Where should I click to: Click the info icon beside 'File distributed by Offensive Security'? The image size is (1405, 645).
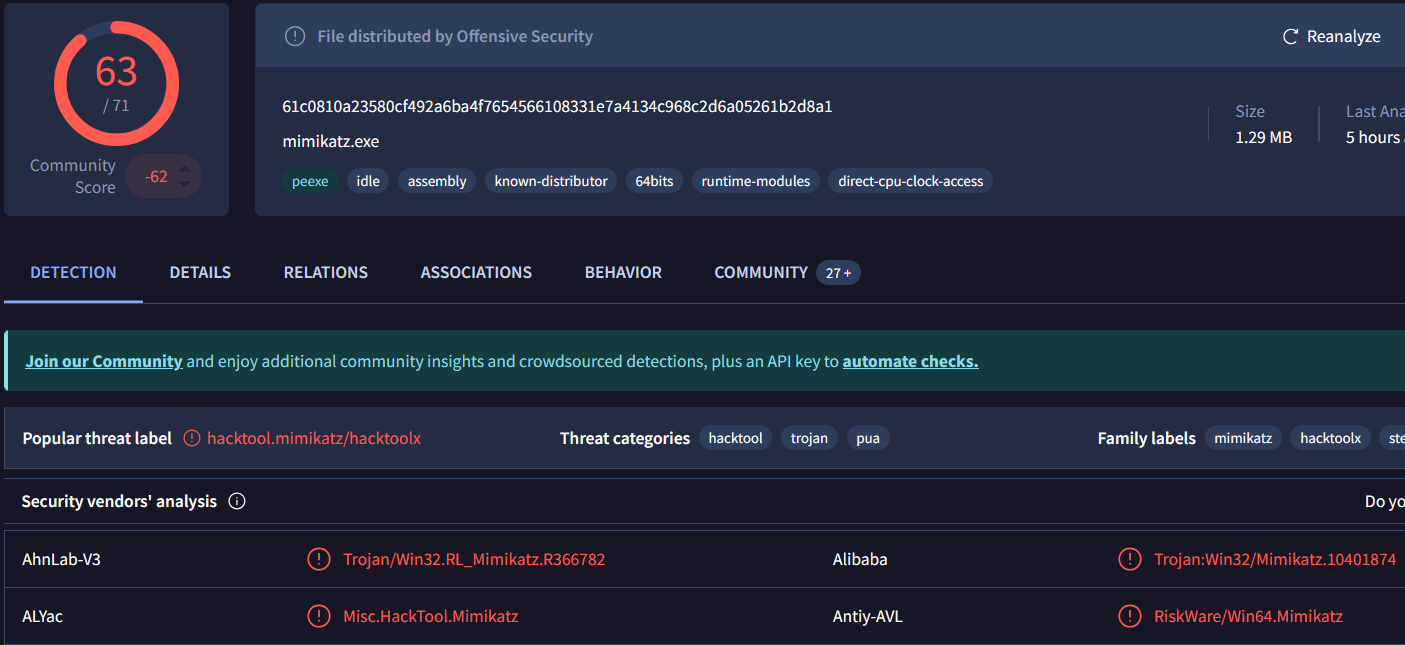pos(295,36)
